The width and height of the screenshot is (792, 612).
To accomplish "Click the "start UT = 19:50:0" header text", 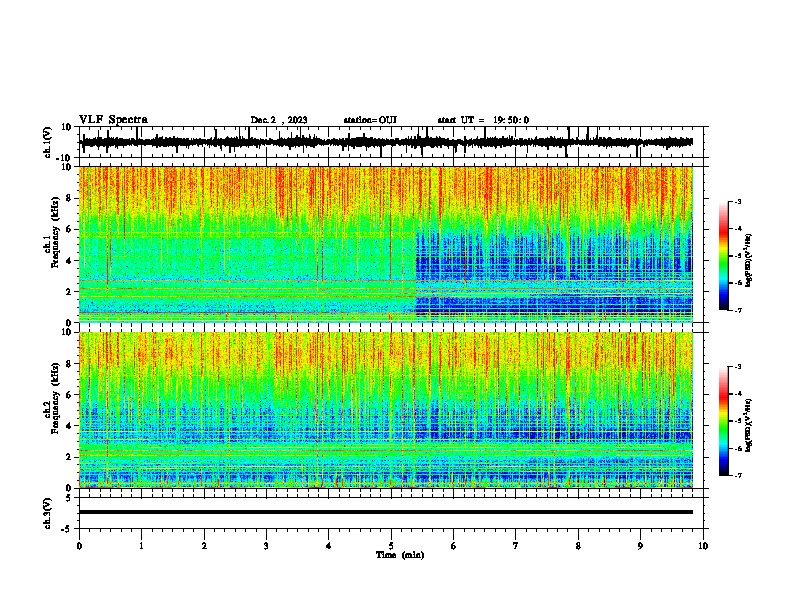I will coord(483,120).
